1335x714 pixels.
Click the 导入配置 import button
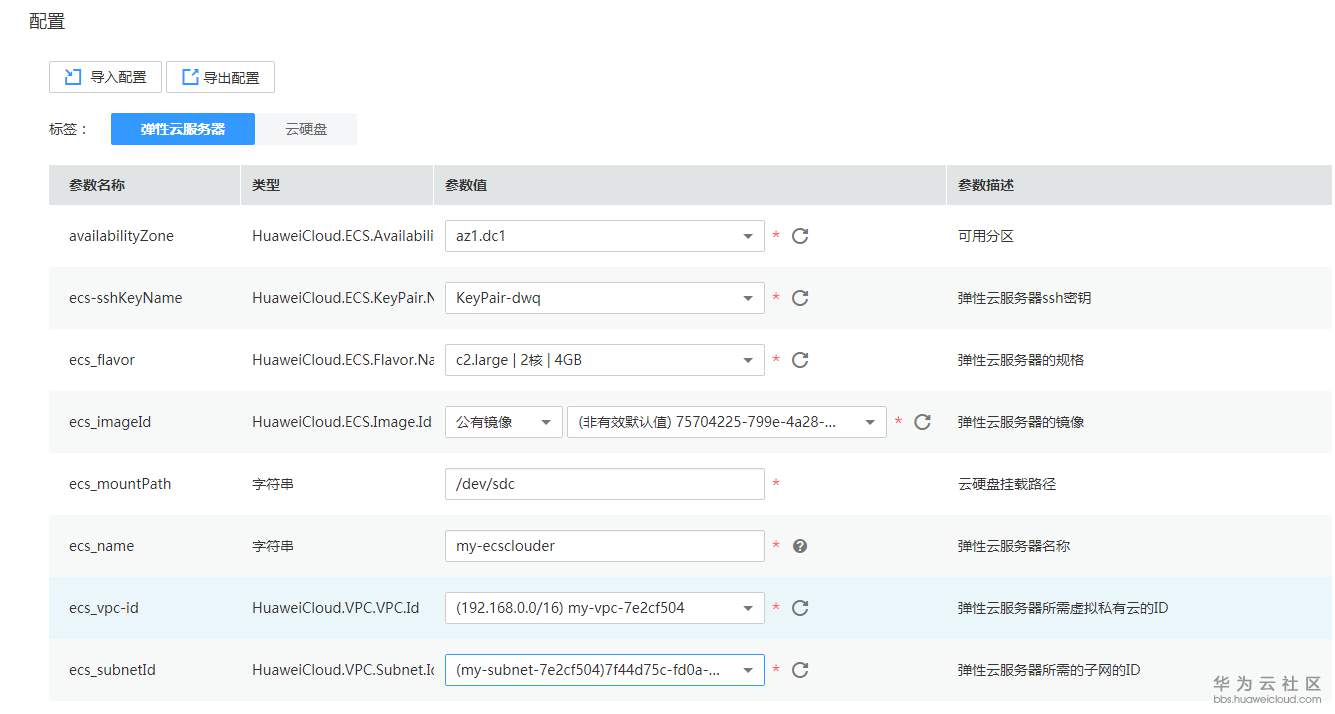[x=105, y=77]
